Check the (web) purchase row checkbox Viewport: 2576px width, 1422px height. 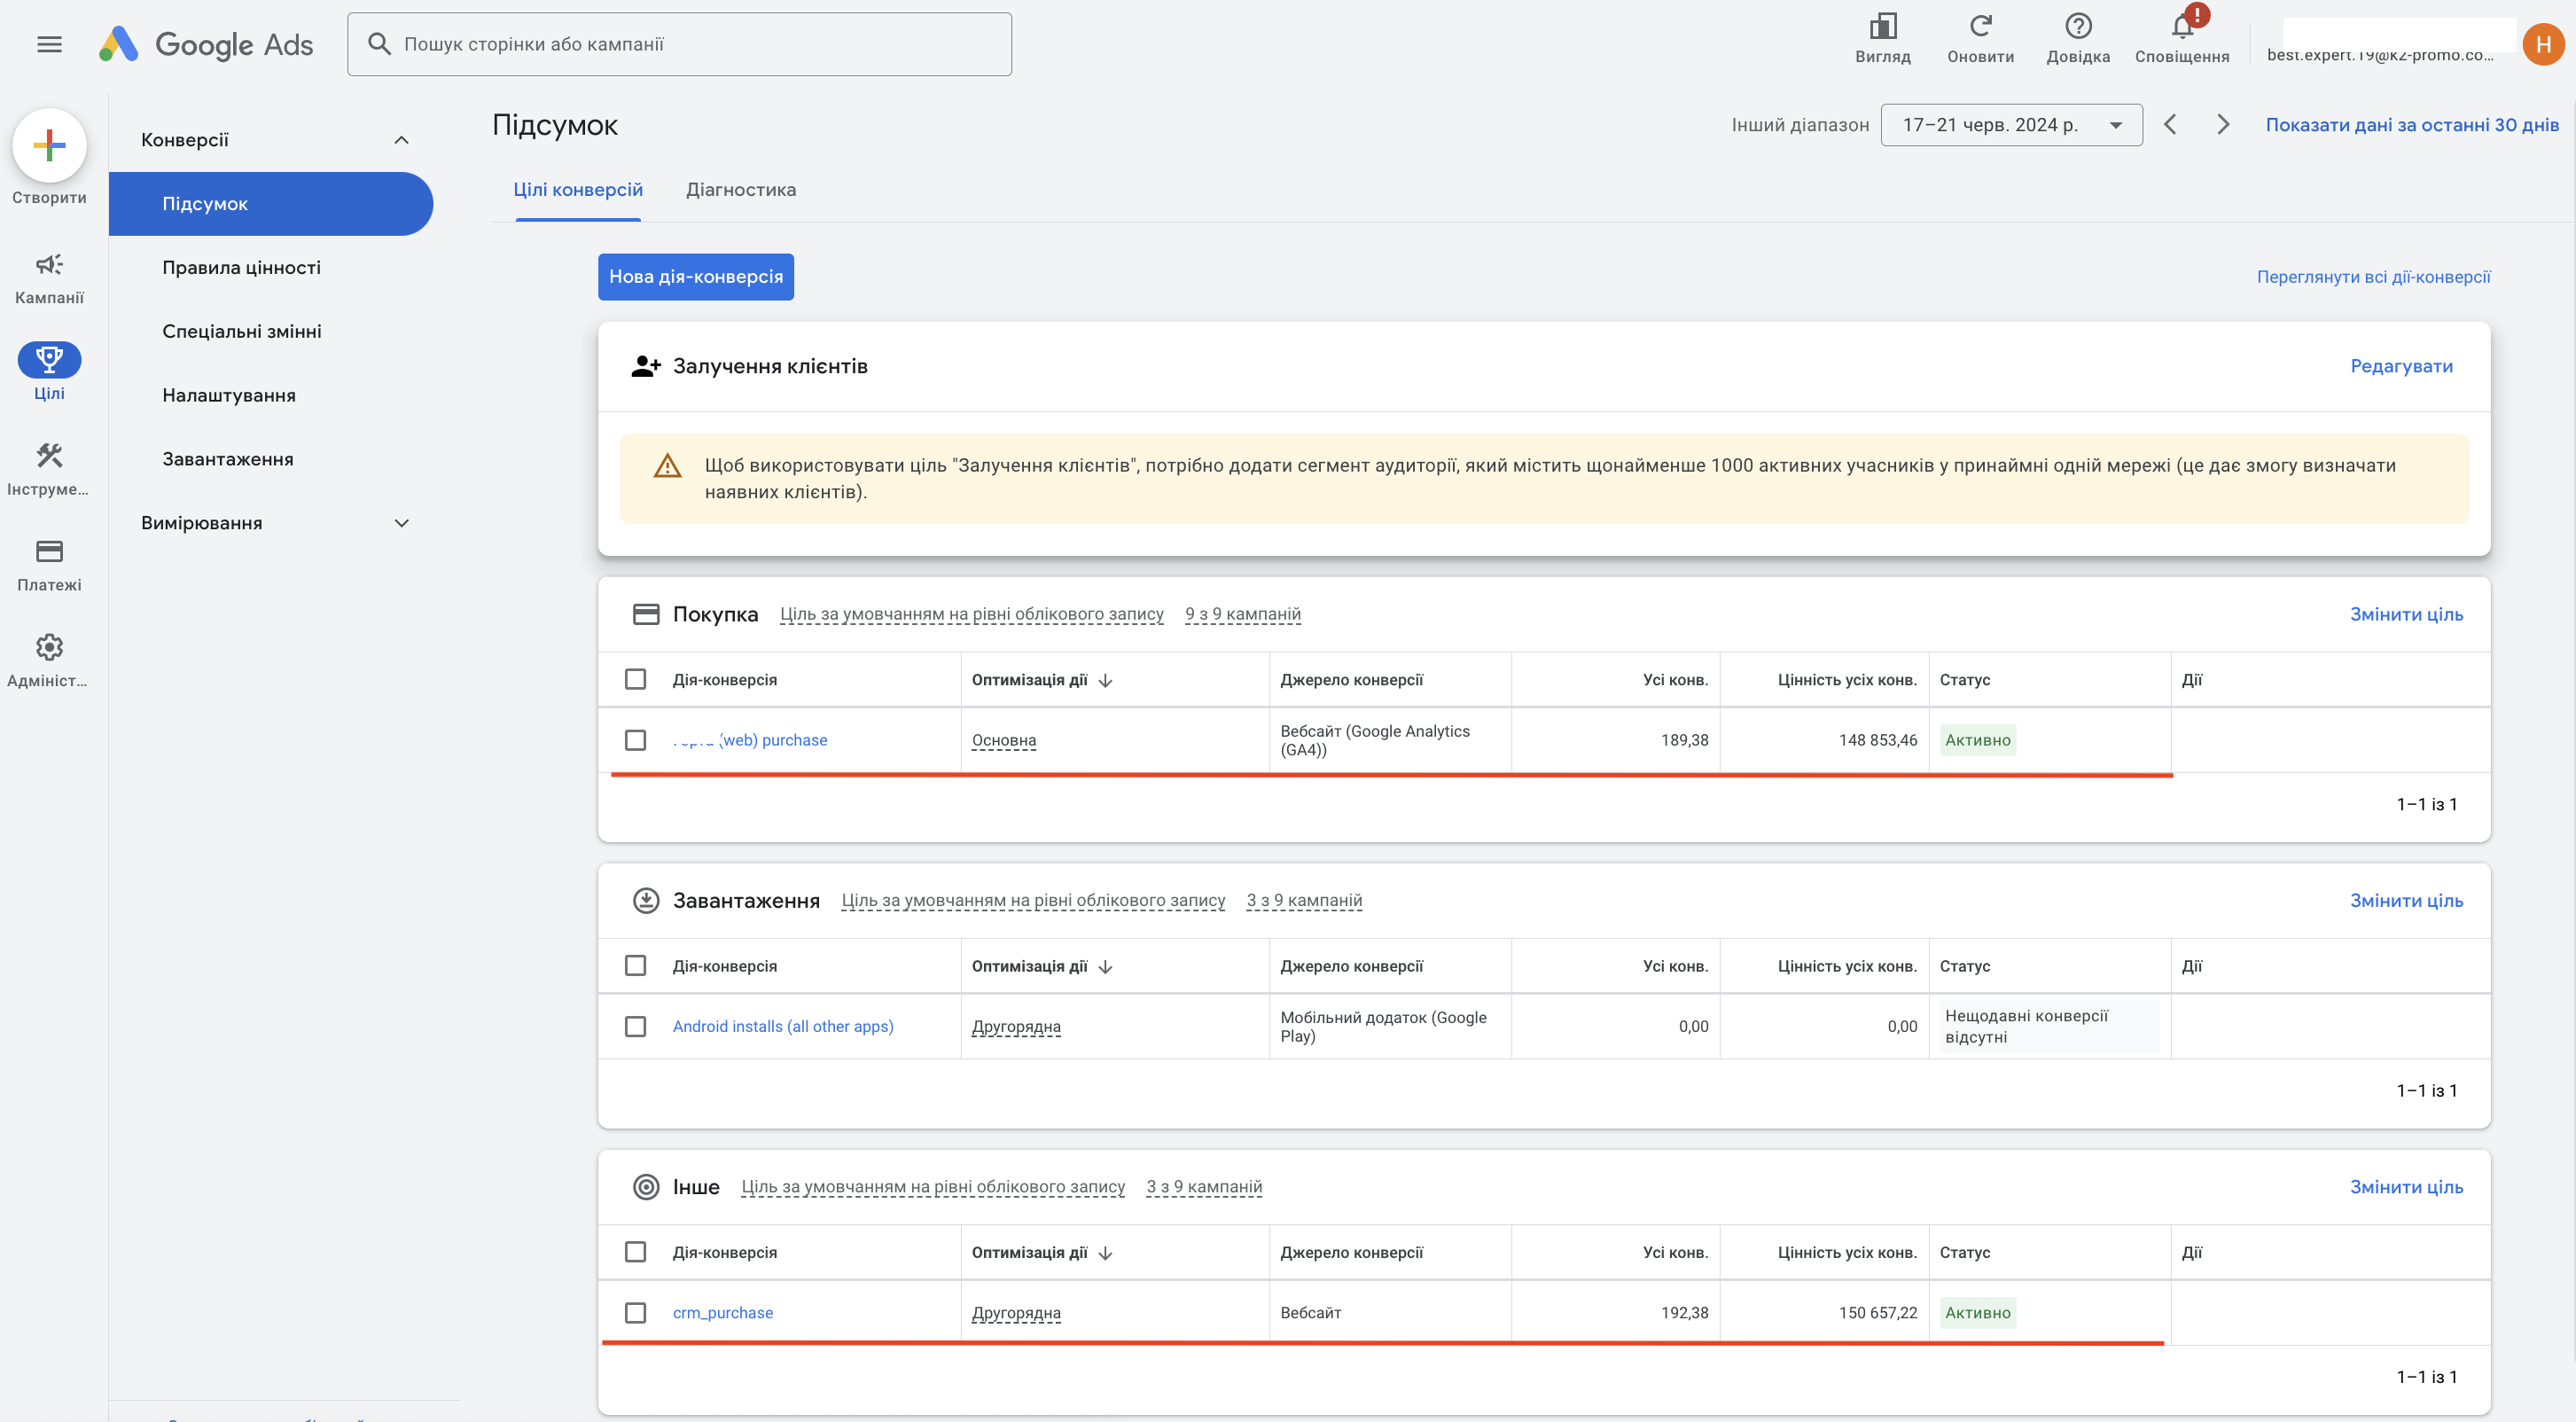(x=635, y=740)
